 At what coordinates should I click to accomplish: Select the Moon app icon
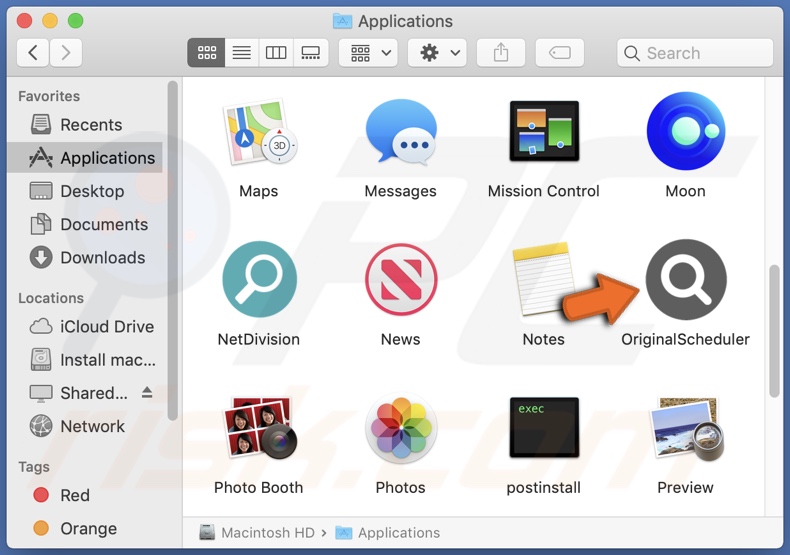(686, 131)
